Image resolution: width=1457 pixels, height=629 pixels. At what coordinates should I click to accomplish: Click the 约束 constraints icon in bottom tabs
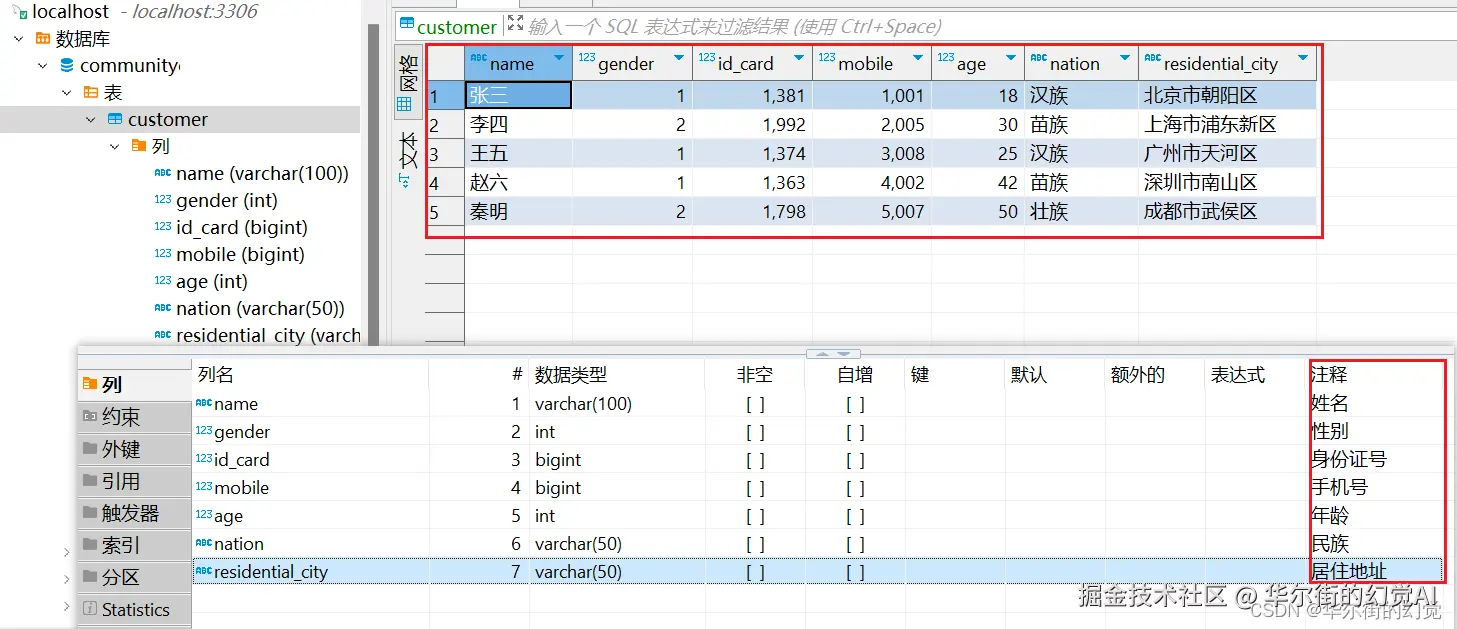[90, 417]
